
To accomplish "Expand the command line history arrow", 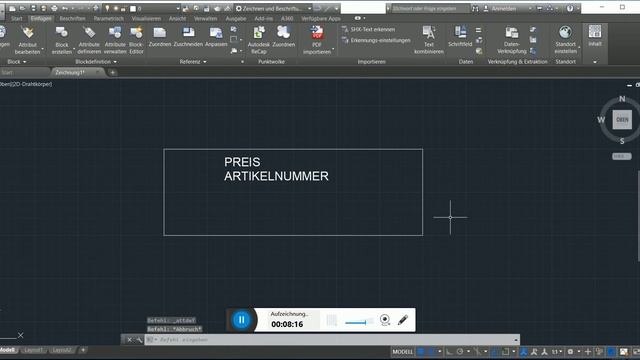I will [x=516, y=340].
